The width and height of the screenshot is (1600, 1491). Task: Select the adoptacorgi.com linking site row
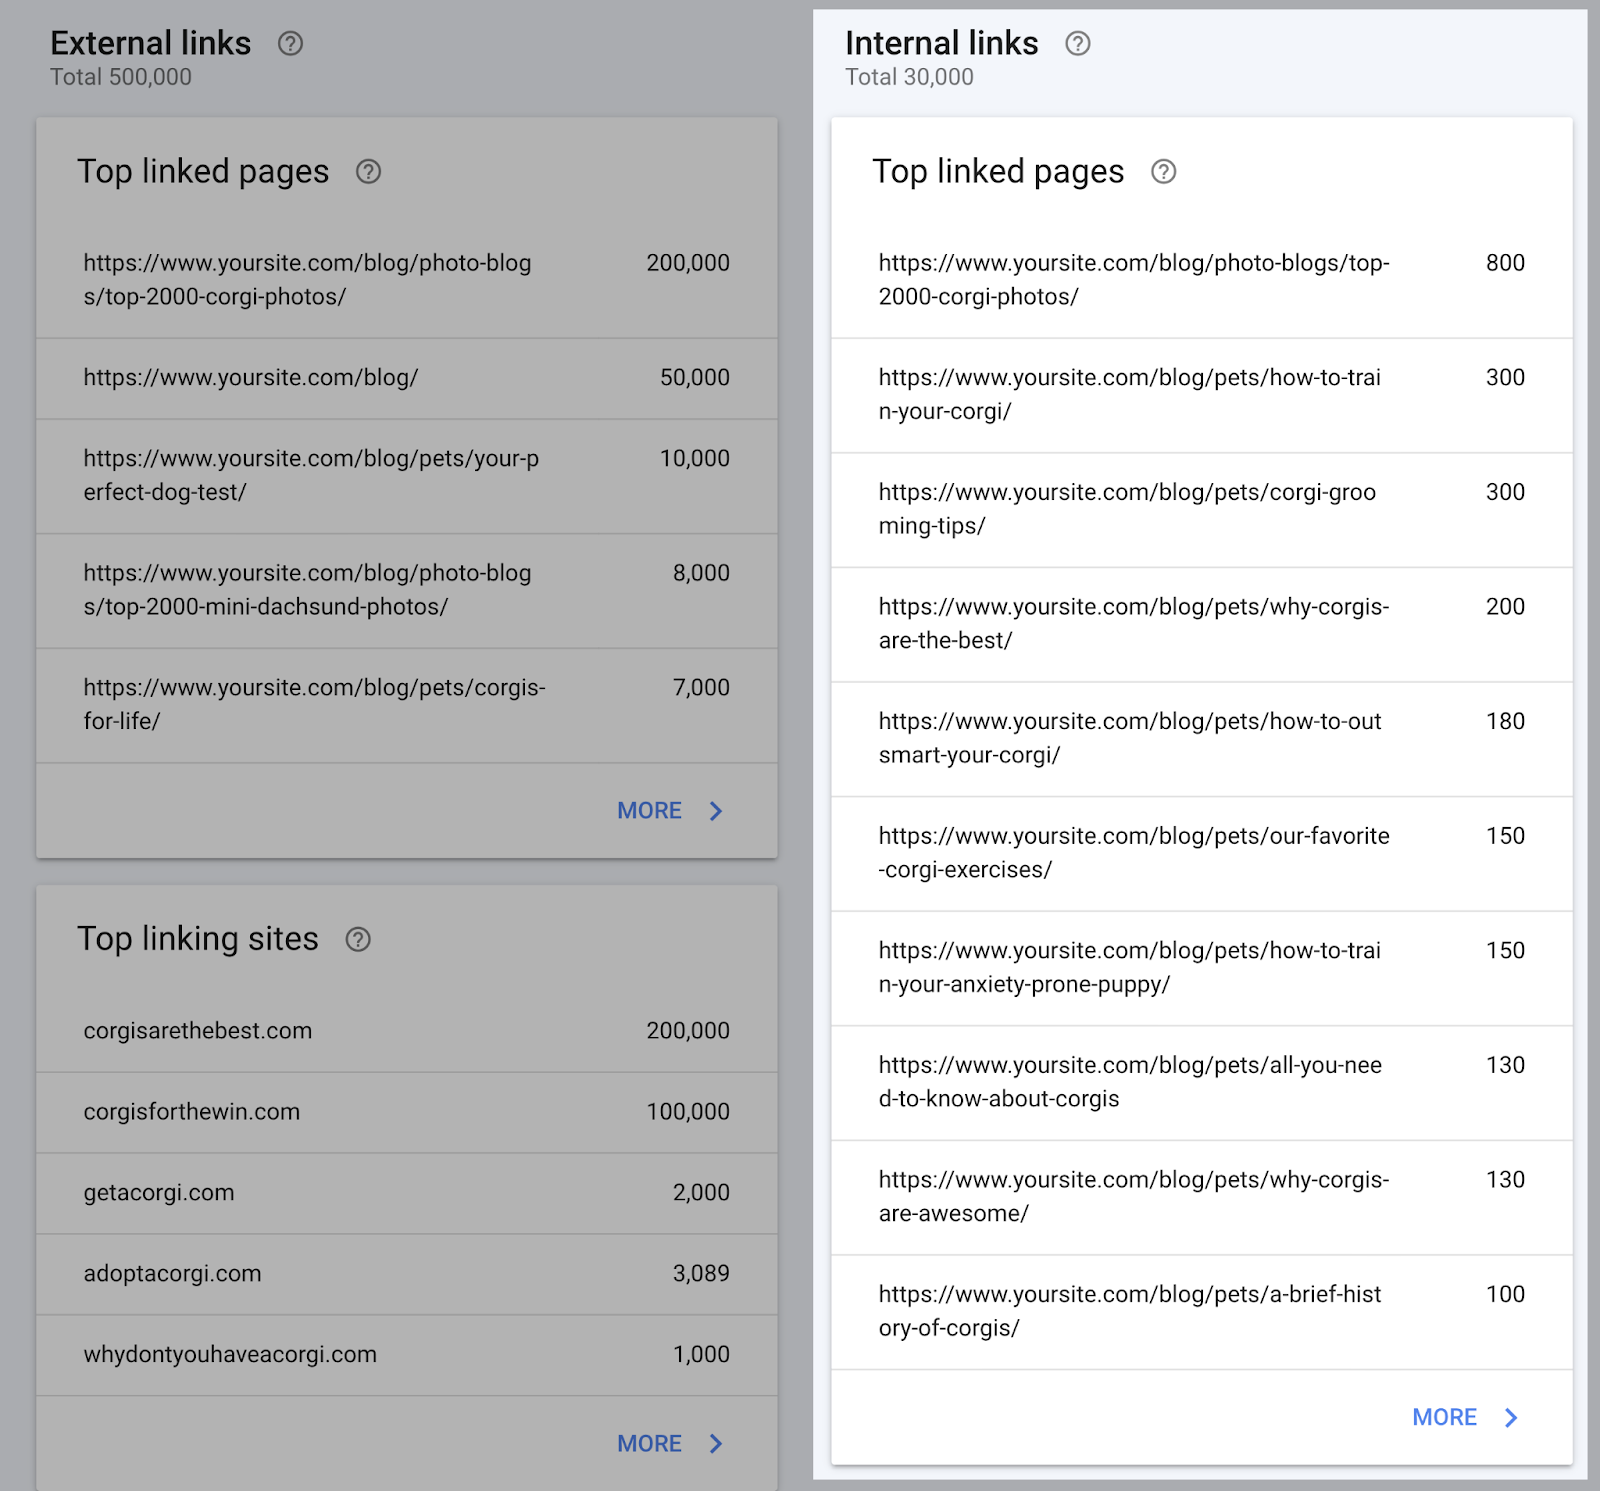(172, 1274)
